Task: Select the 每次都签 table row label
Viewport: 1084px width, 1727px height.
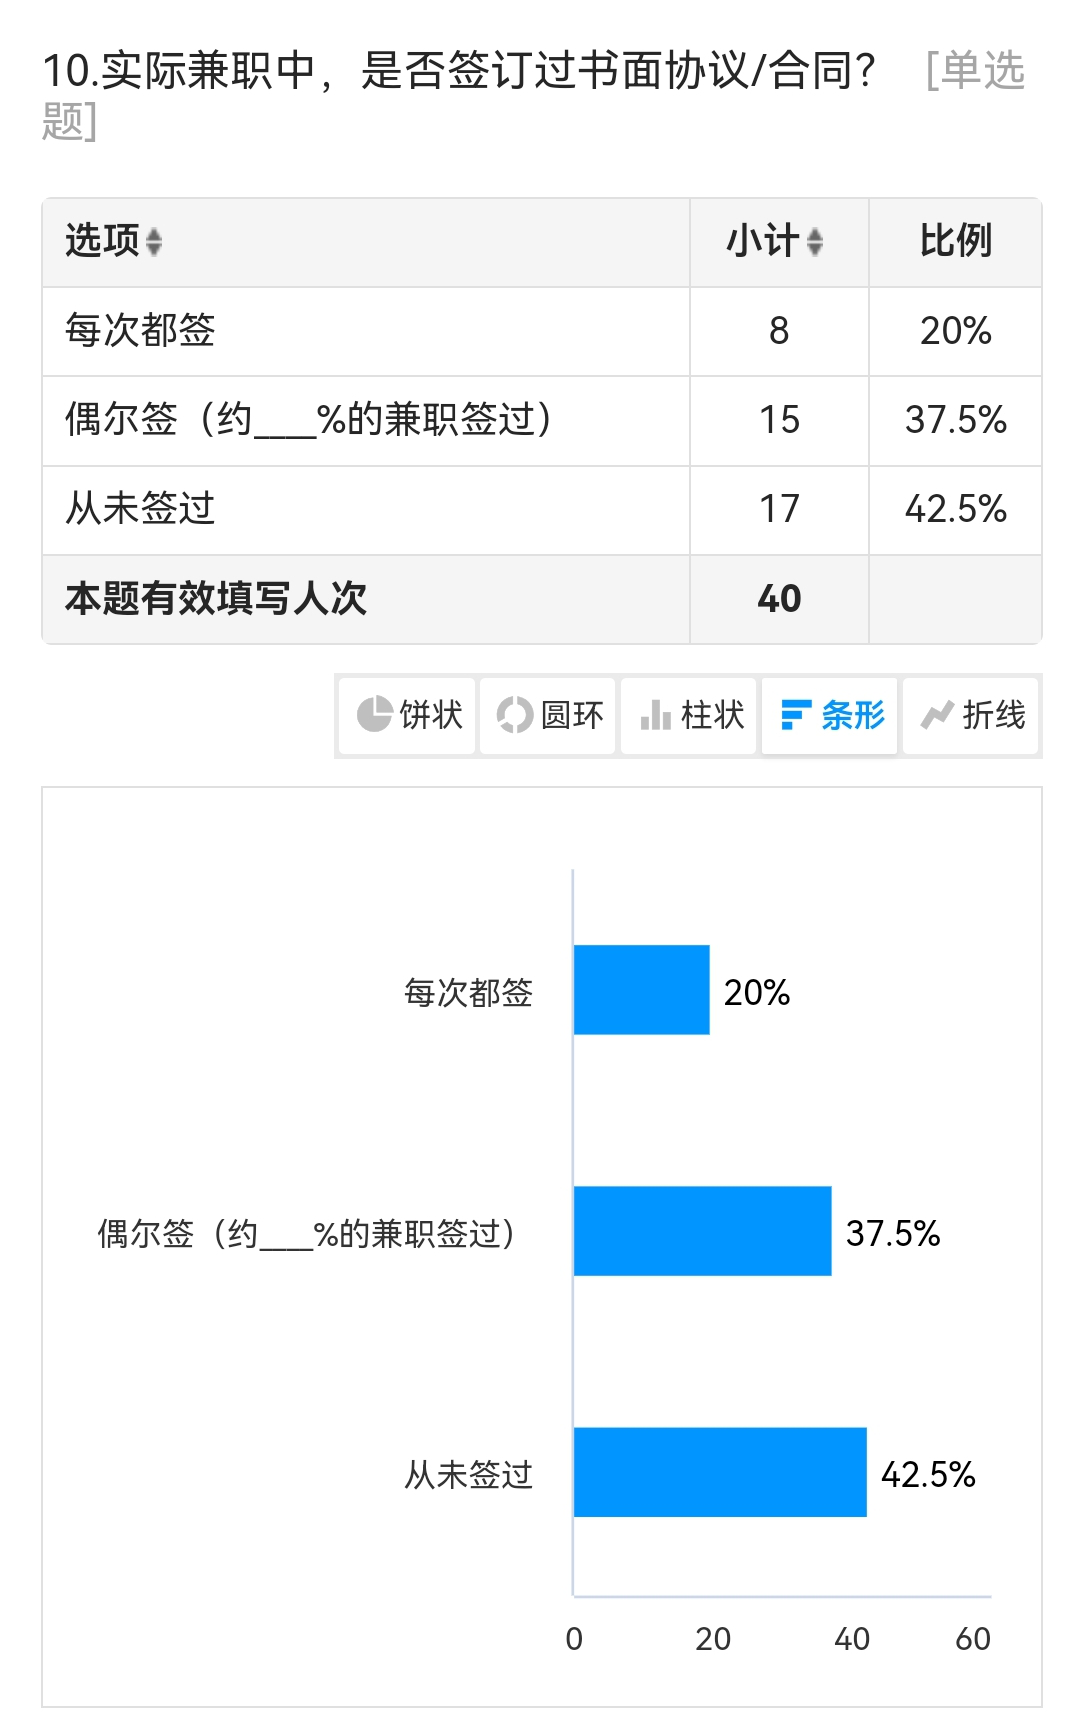Action: pyautogui.click(x=140, y=330)
